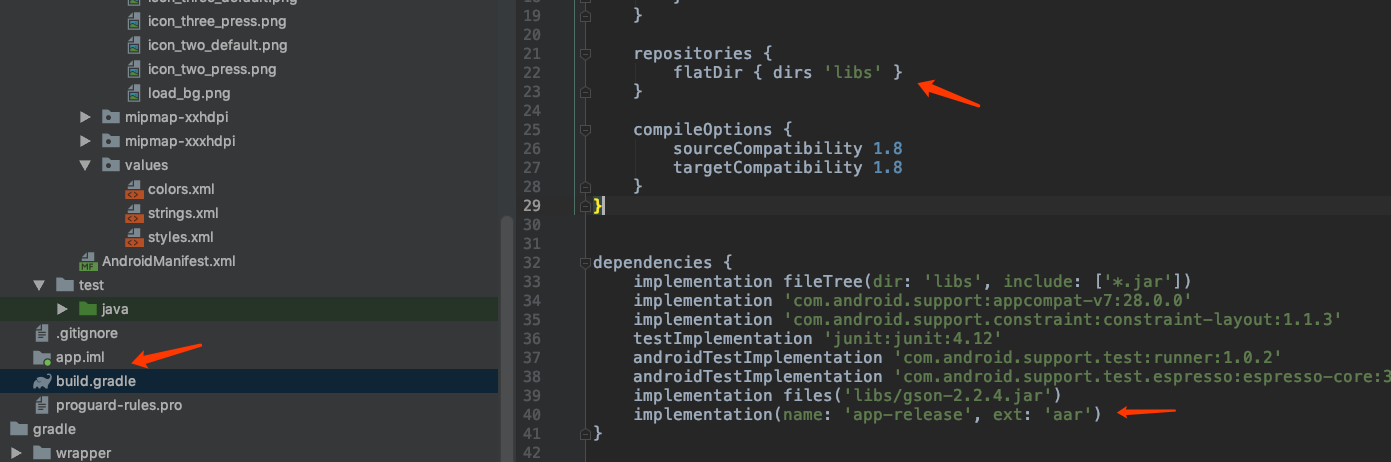Expand the mipmap-xxxhdpi folder arrow
Viewport: 1391px width, 462px height.
click(x=86, y=141)
